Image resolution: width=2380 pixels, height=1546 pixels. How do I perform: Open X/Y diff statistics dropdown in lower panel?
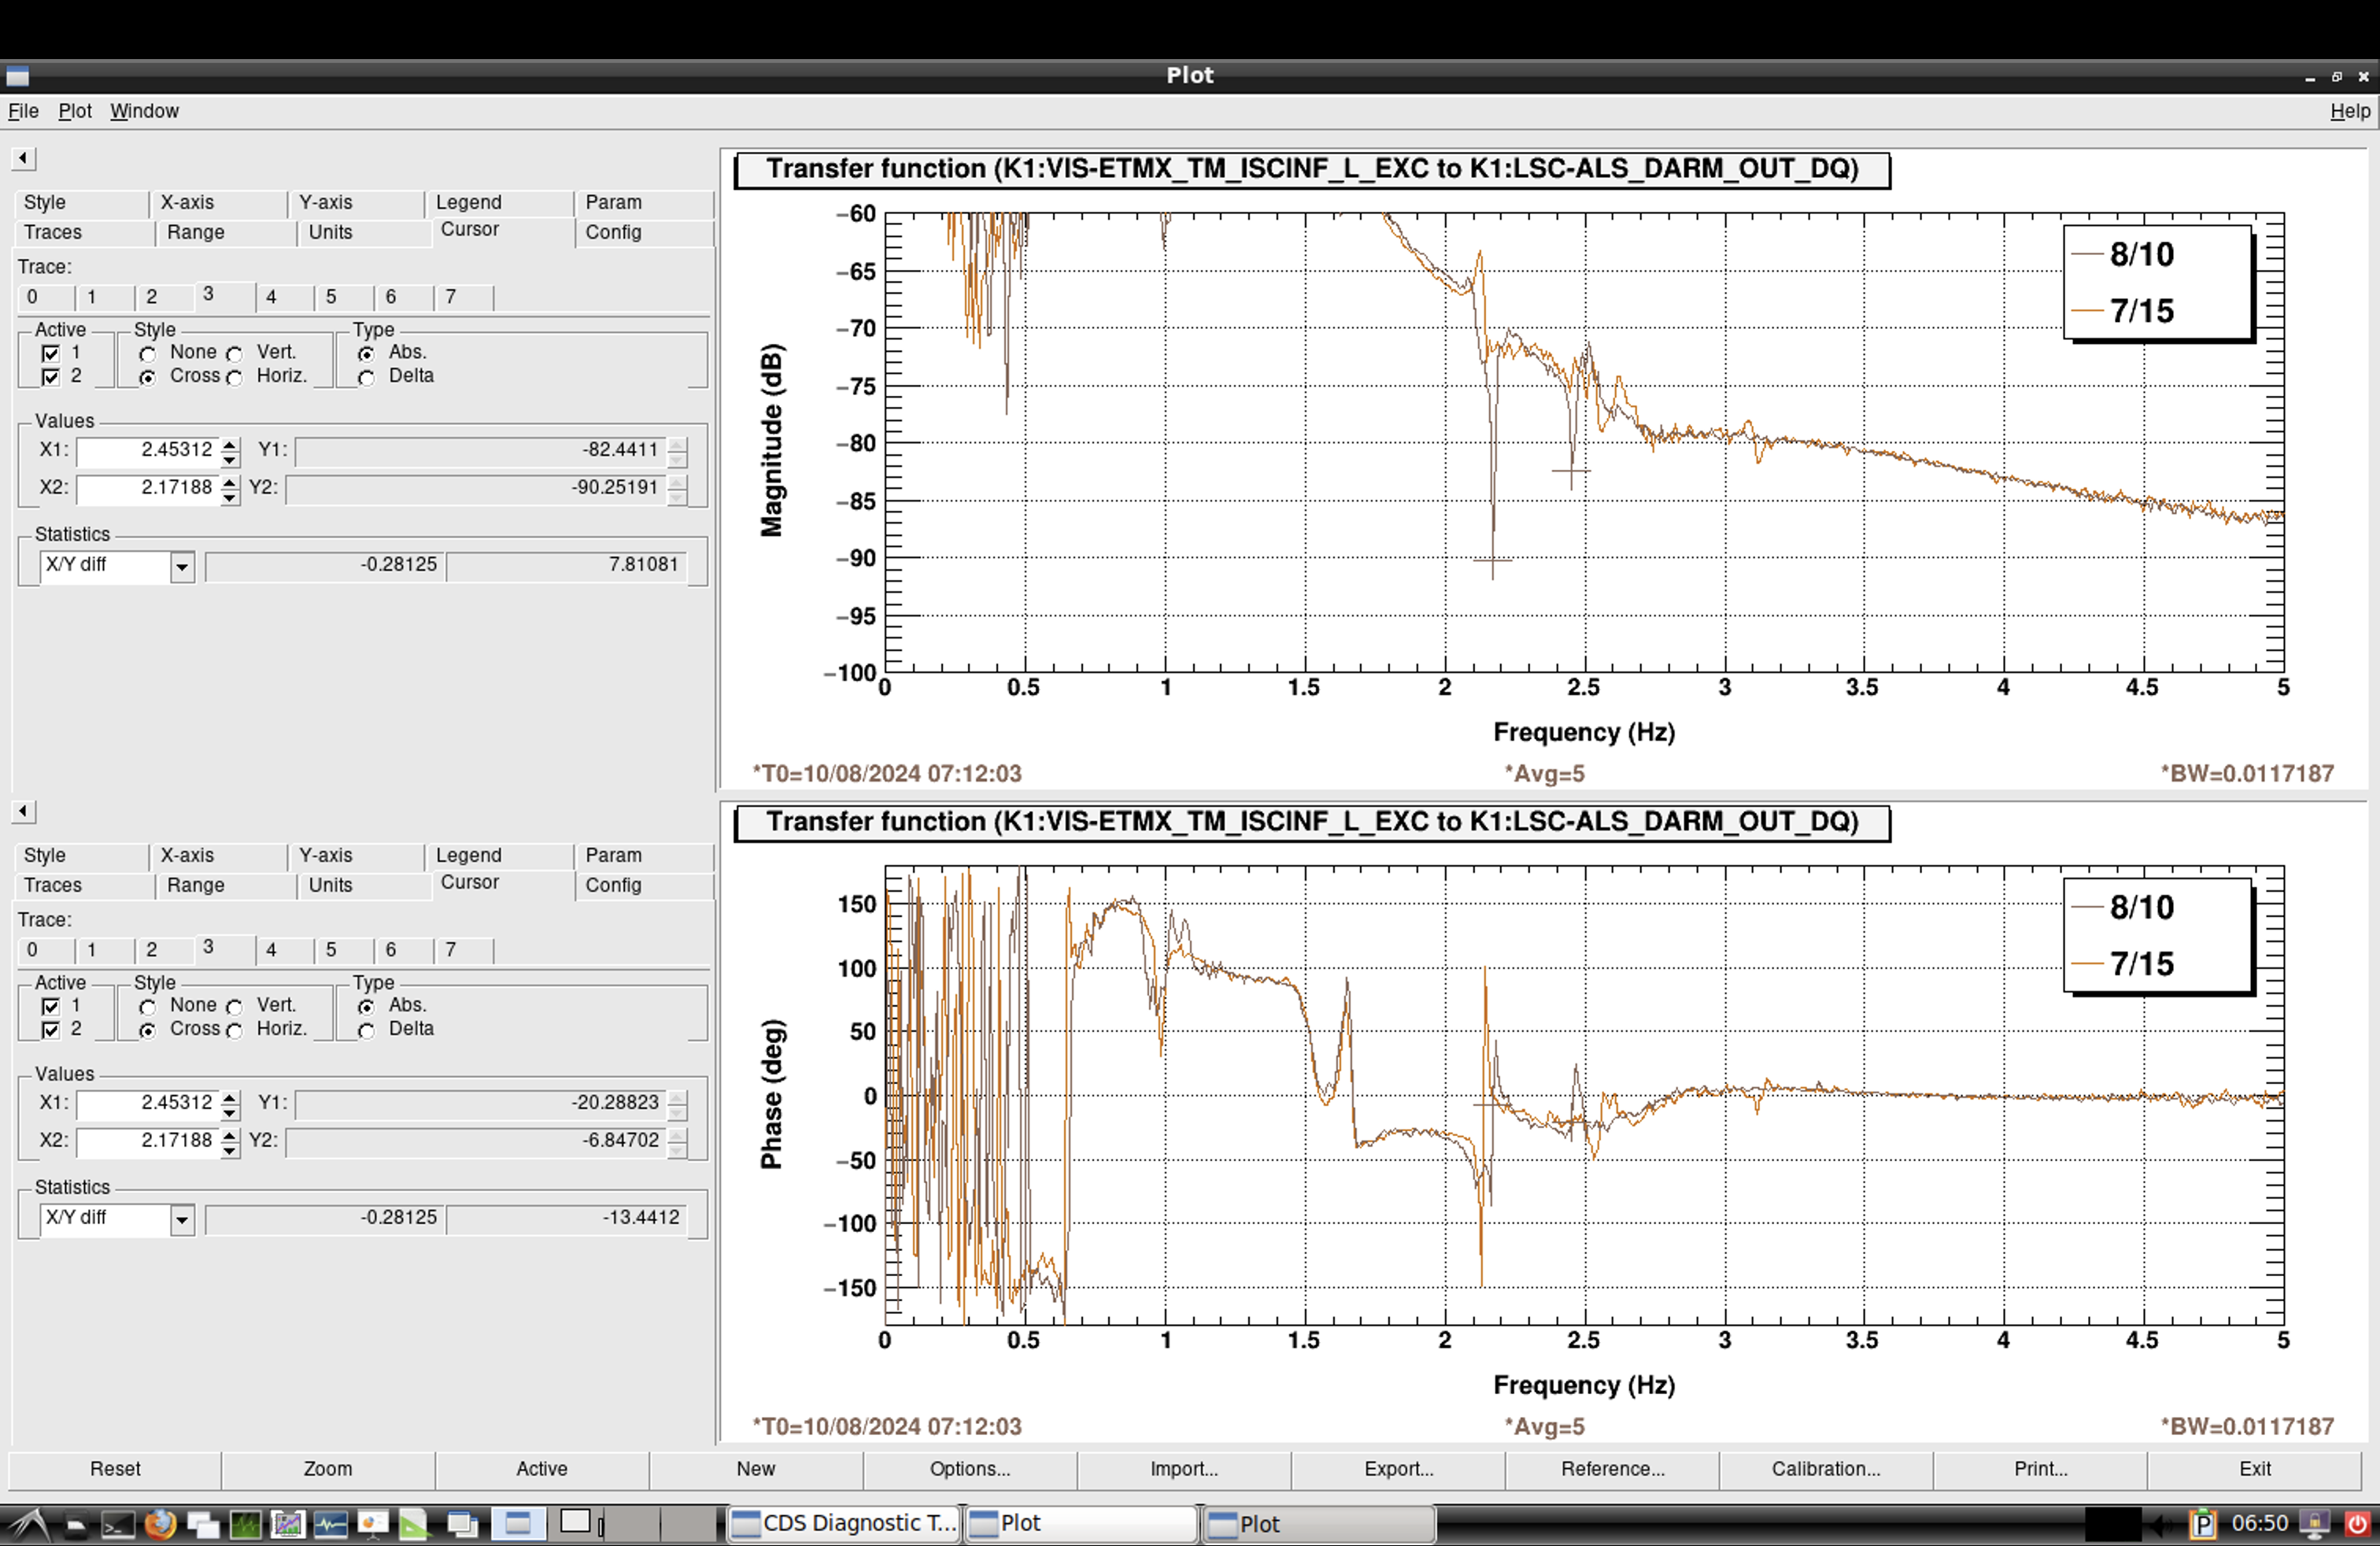(181, 1220)
